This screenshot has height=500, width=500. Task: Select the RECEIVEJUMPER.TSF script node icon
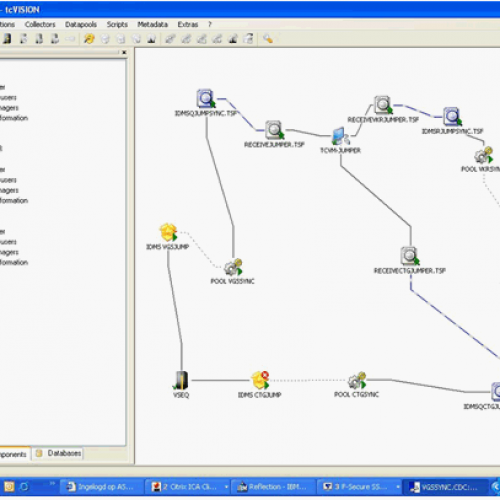[274, 130]
